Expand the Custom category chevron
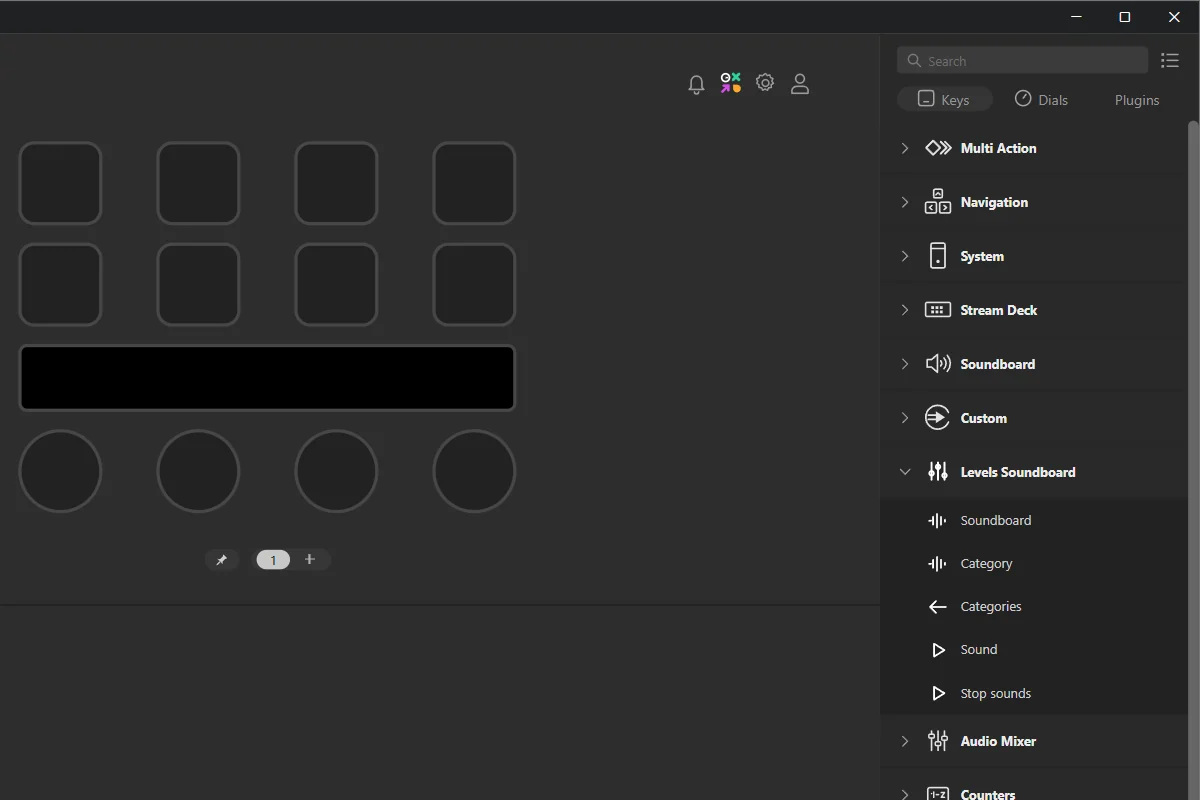The height and width of the screenshot is (800, 1200). (905, 418)
